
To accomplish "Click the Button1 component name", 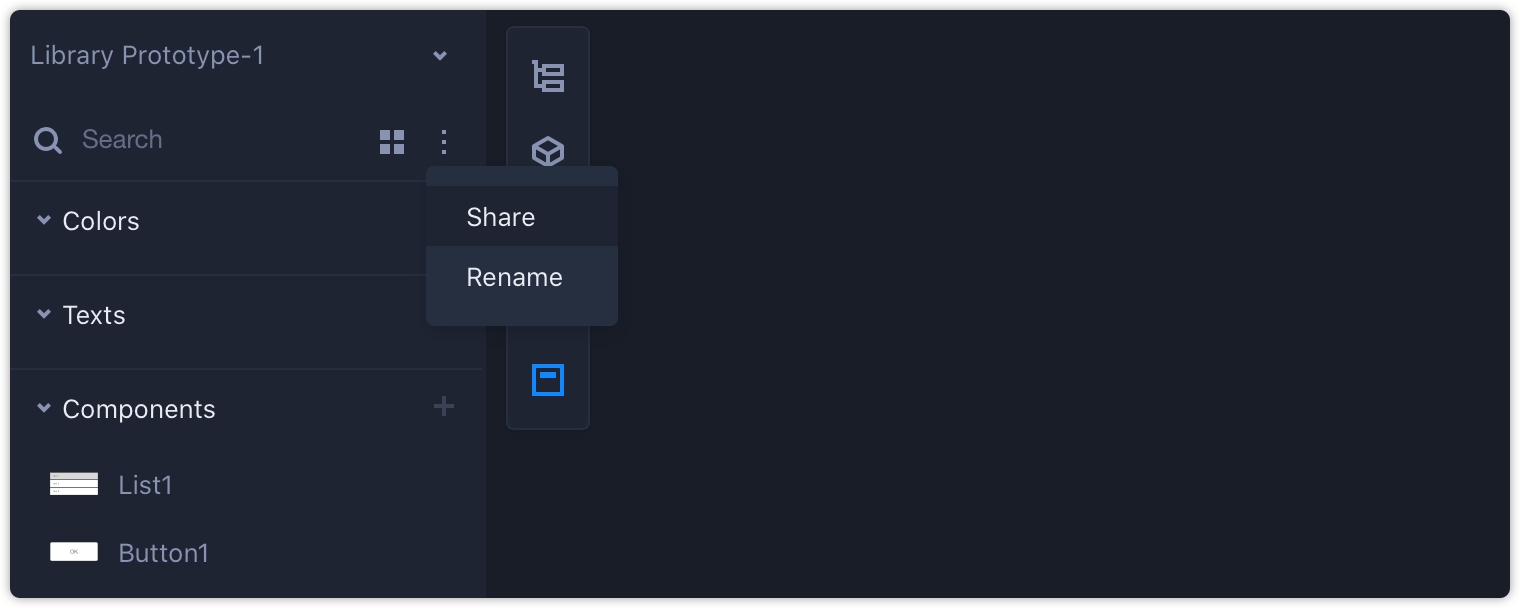I will (x=163, y=553).
